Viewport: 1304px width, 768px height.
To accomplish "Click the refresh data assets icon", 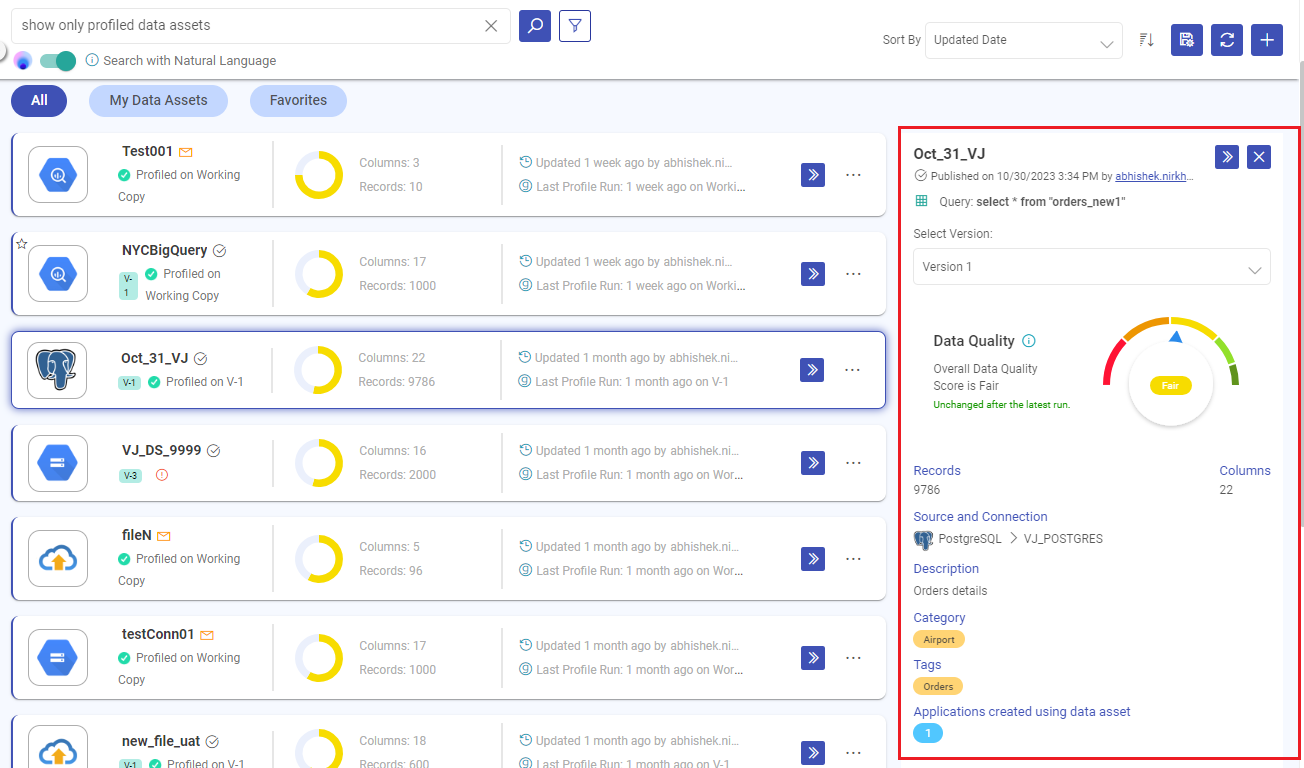I will pyautogui.click(x=1226, y=40).
